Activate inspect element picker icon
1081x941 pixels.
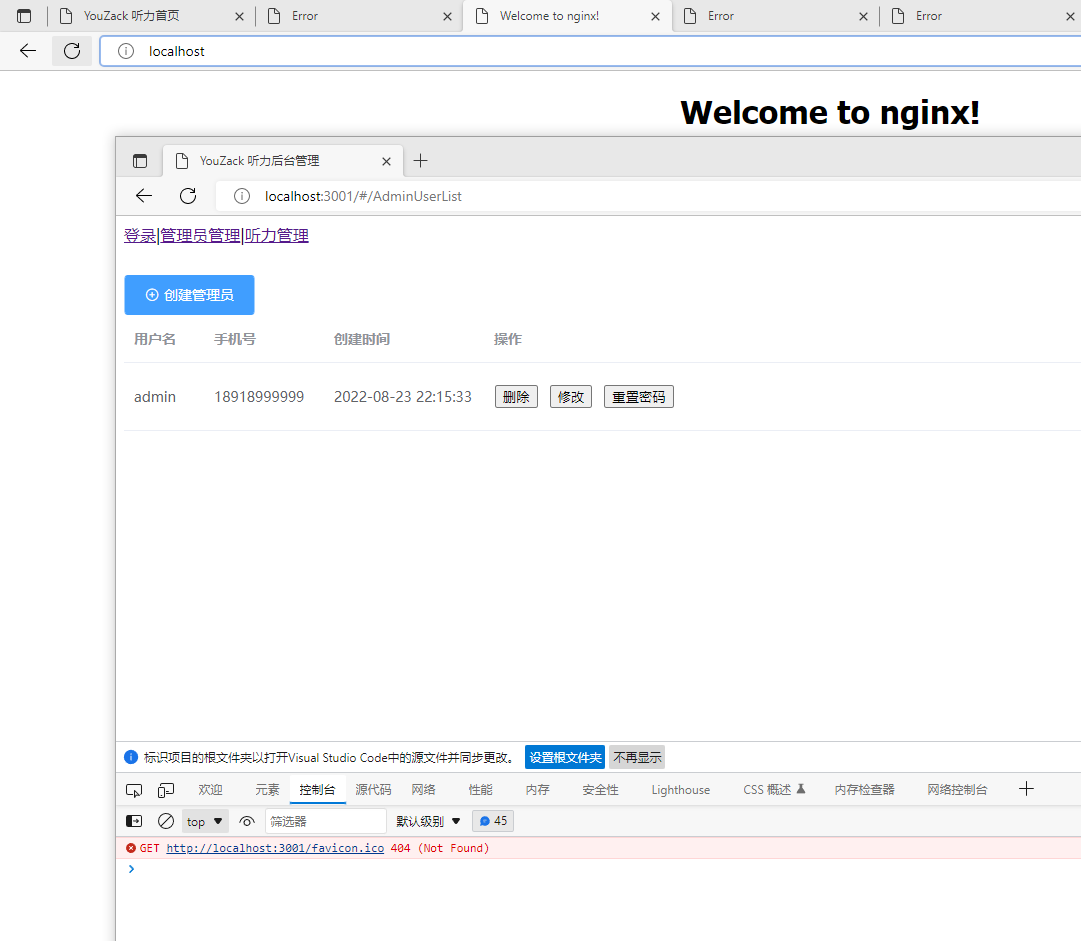(x=134, y=790)
